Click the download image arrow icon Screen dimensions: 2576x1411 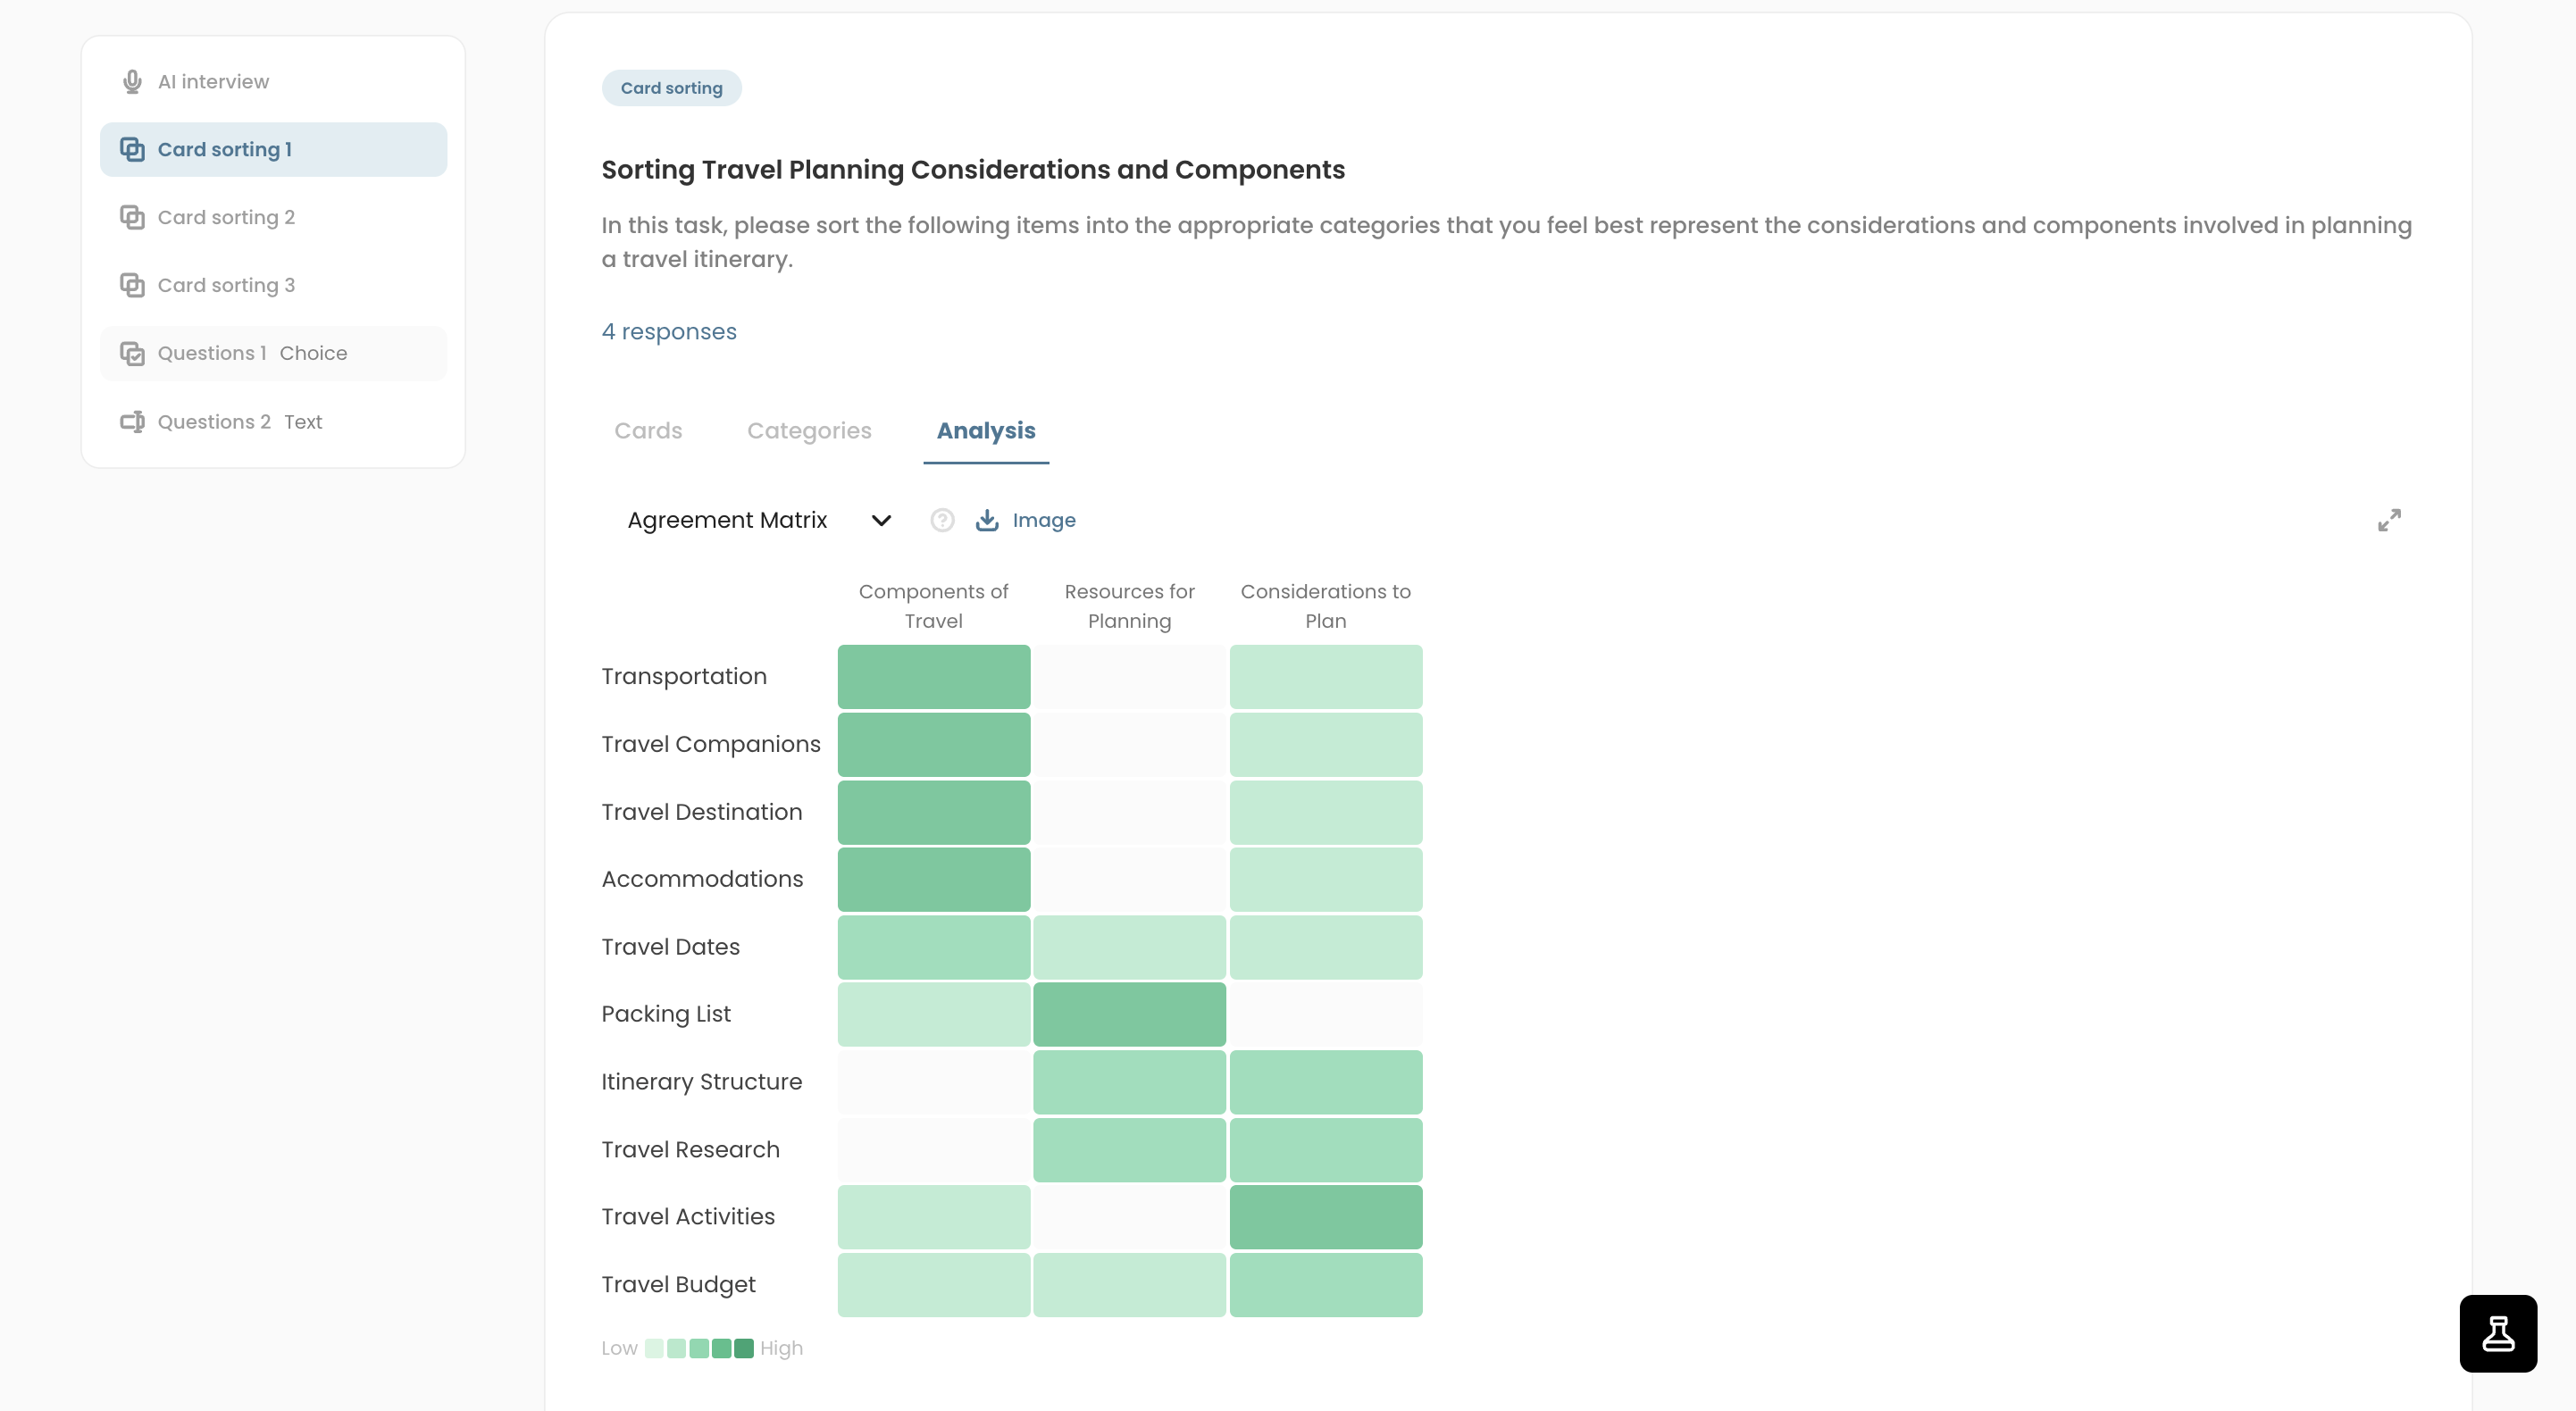(x=987, y=520)
